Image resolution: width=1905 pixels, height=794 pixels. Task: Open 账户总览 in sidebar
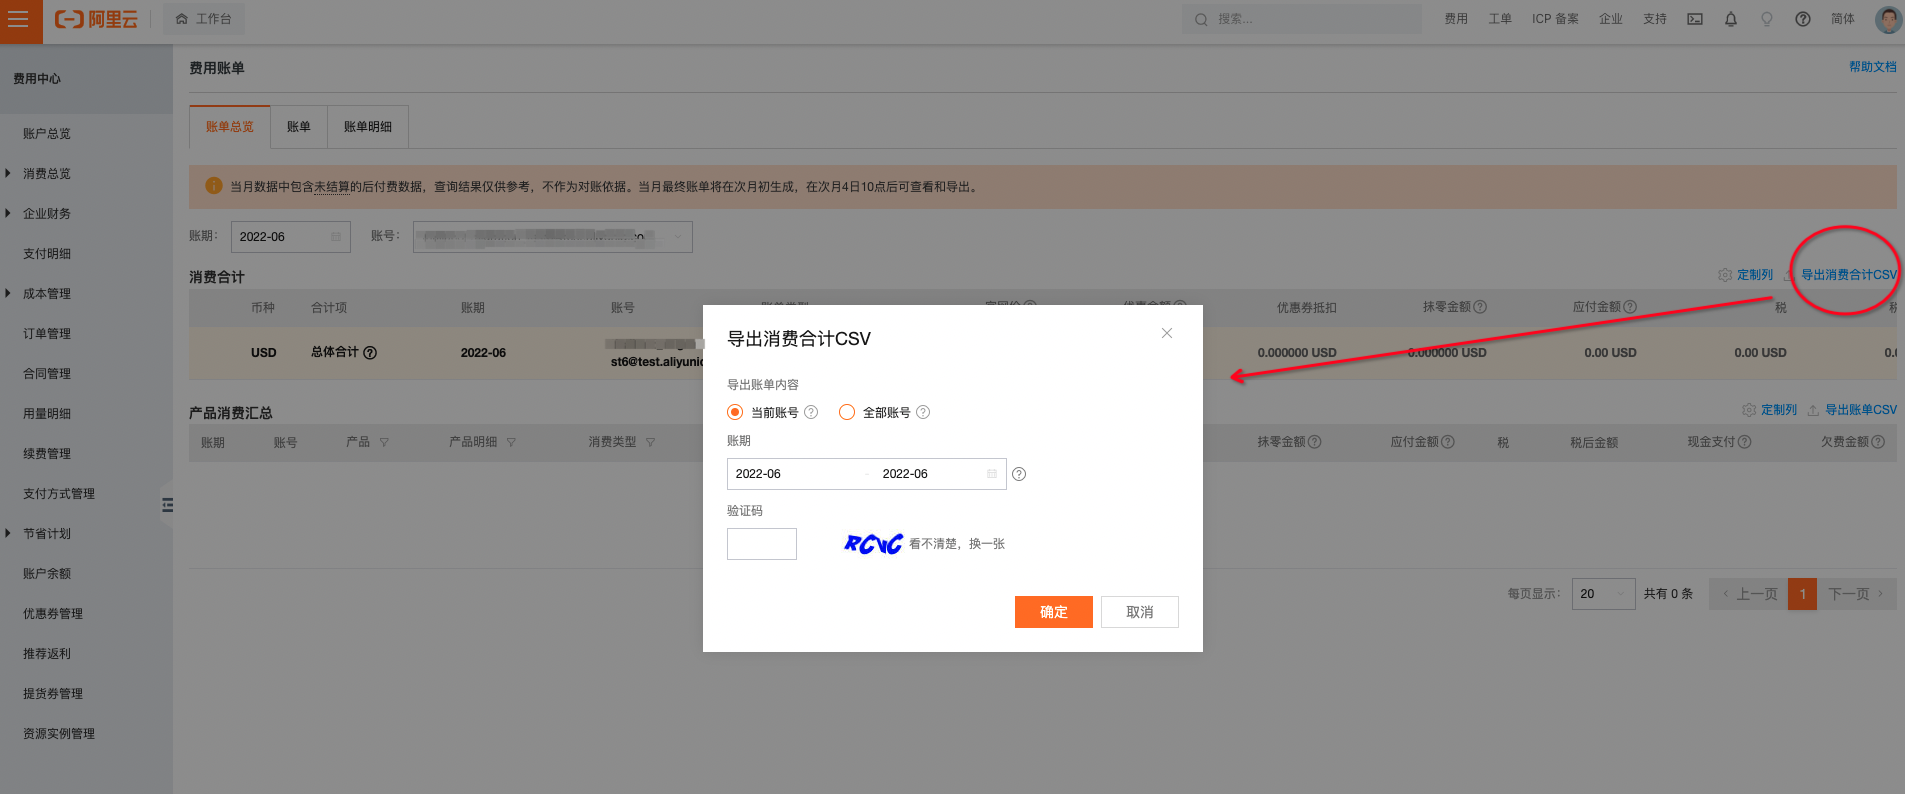[x=47, y=134]
